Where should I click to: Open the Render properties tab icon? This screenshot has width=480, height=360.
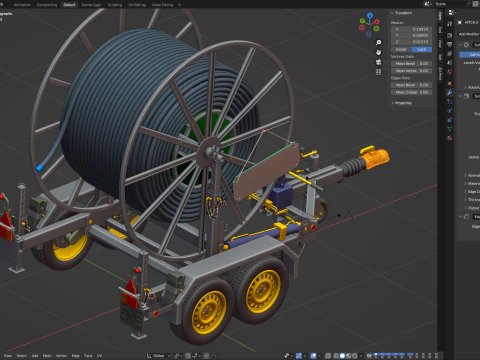point(449,35)
